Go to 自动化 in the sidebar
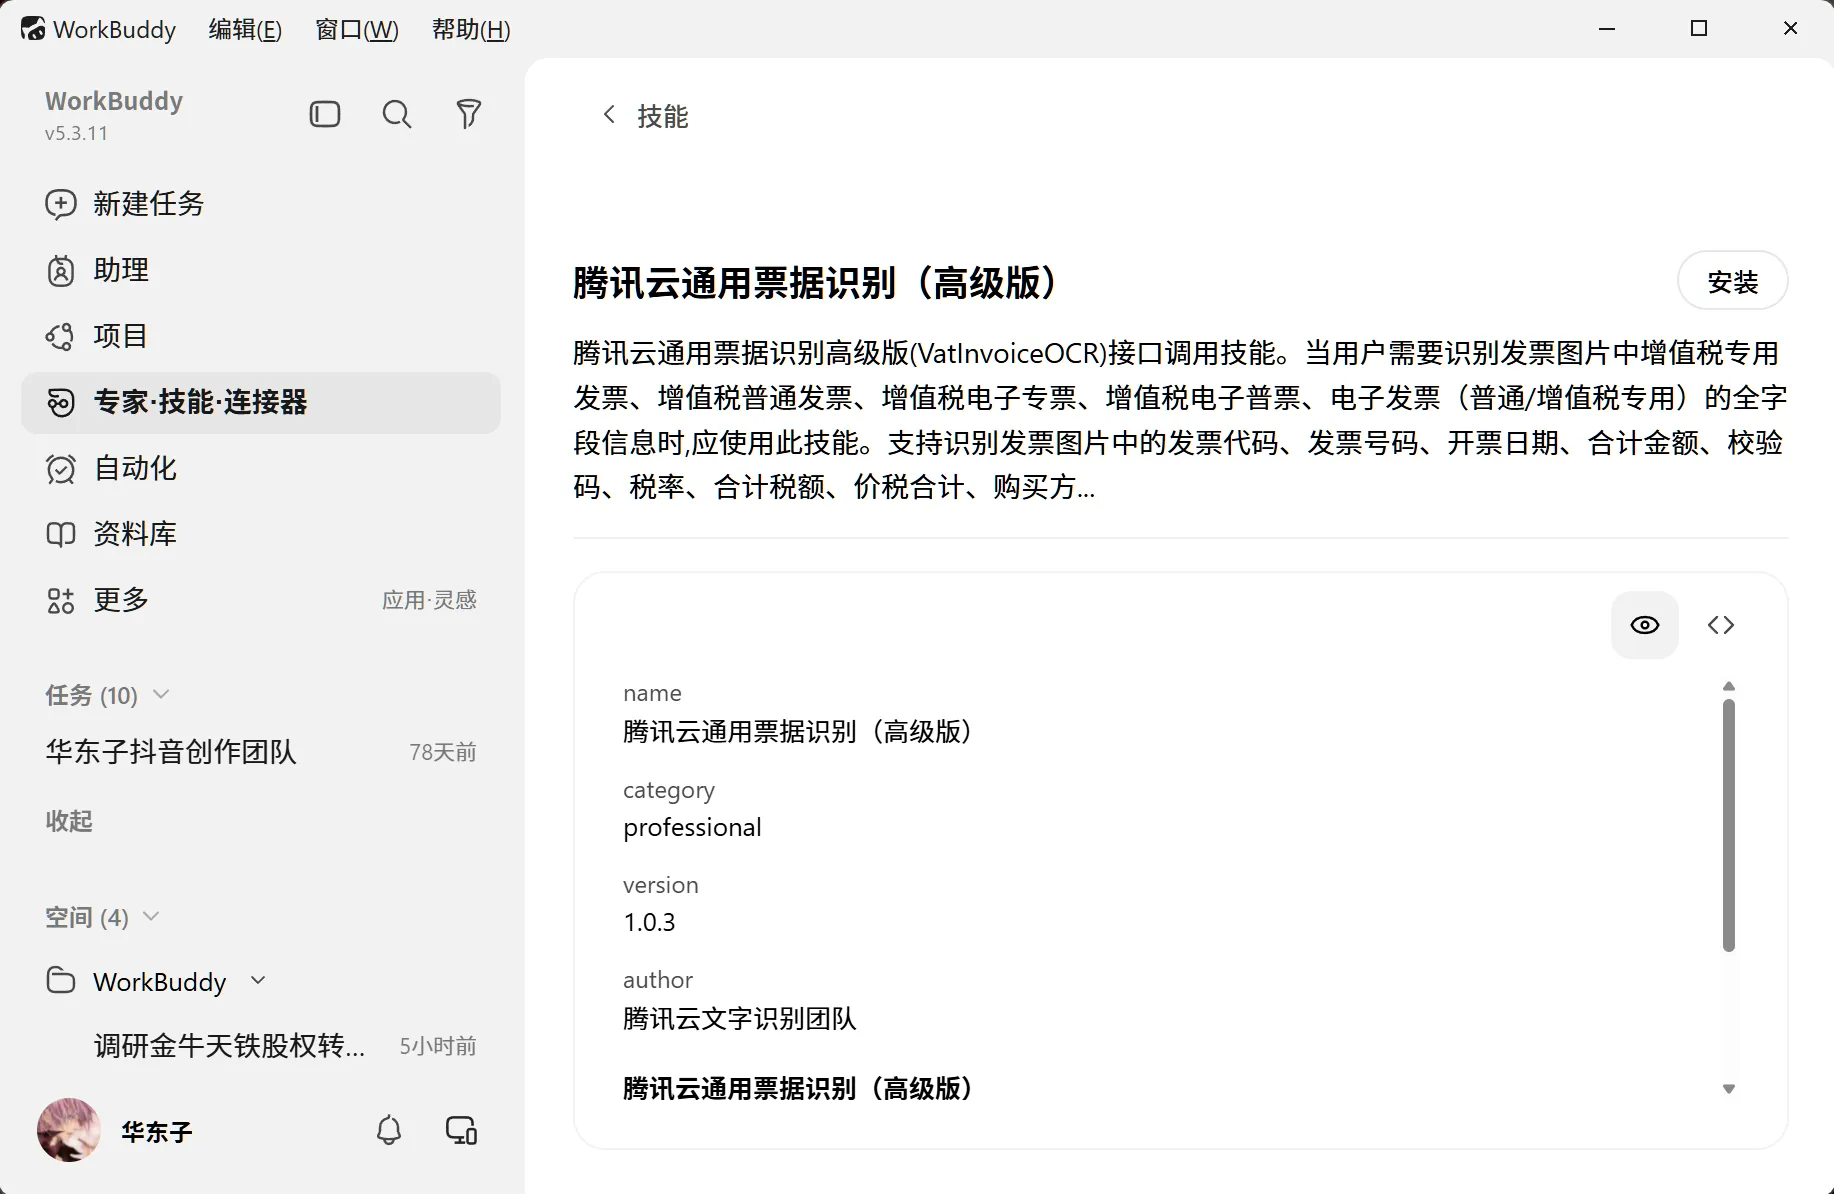Image resolution: width=1834 pixels, height=1194 pixels. (261, 468)
